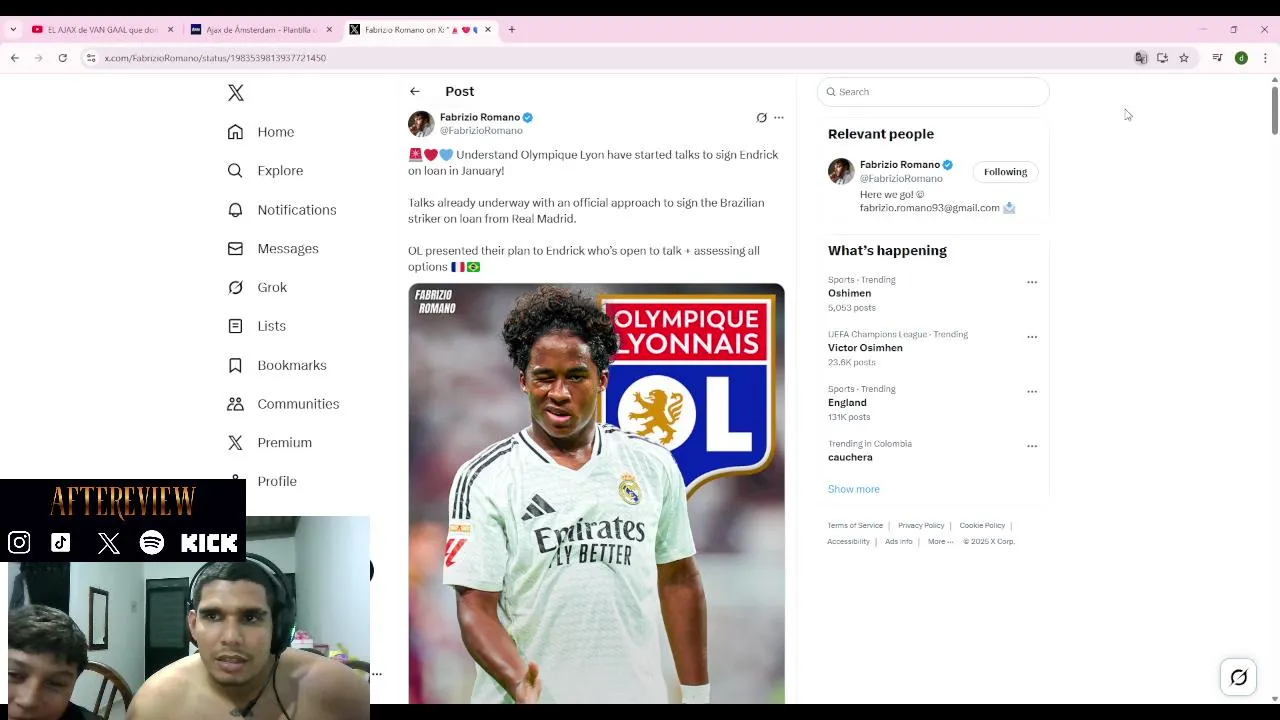Open the Explore magnifier icon
Viewport: 1280px width, 720px height.
235,171
